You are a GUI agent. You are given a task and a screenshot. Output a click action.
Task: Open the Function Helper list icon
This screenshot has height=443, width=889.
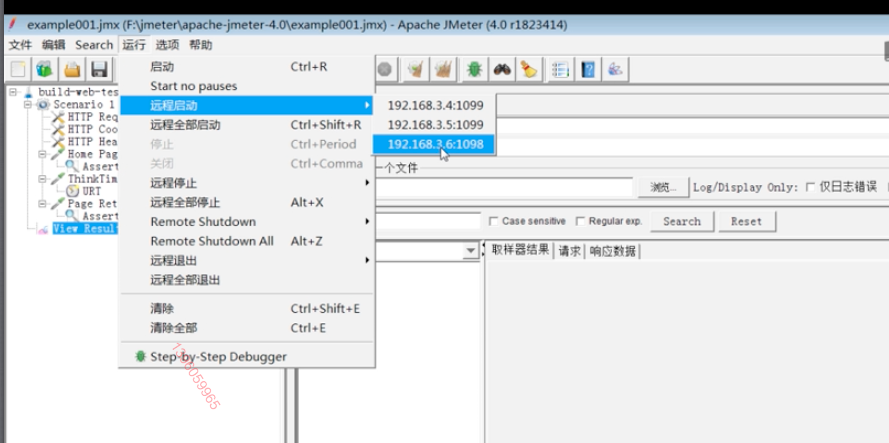560,70
